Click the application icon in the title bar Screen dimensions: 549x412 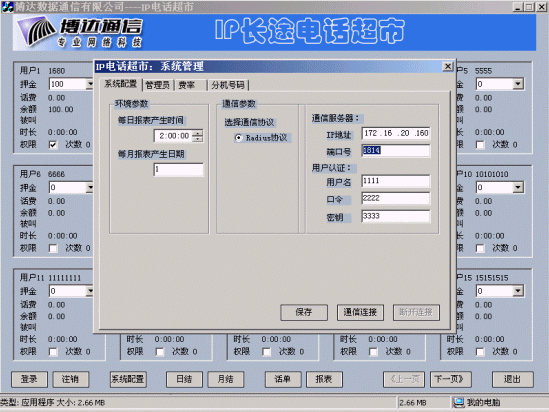pyautogui.click(x=7, y=7)
